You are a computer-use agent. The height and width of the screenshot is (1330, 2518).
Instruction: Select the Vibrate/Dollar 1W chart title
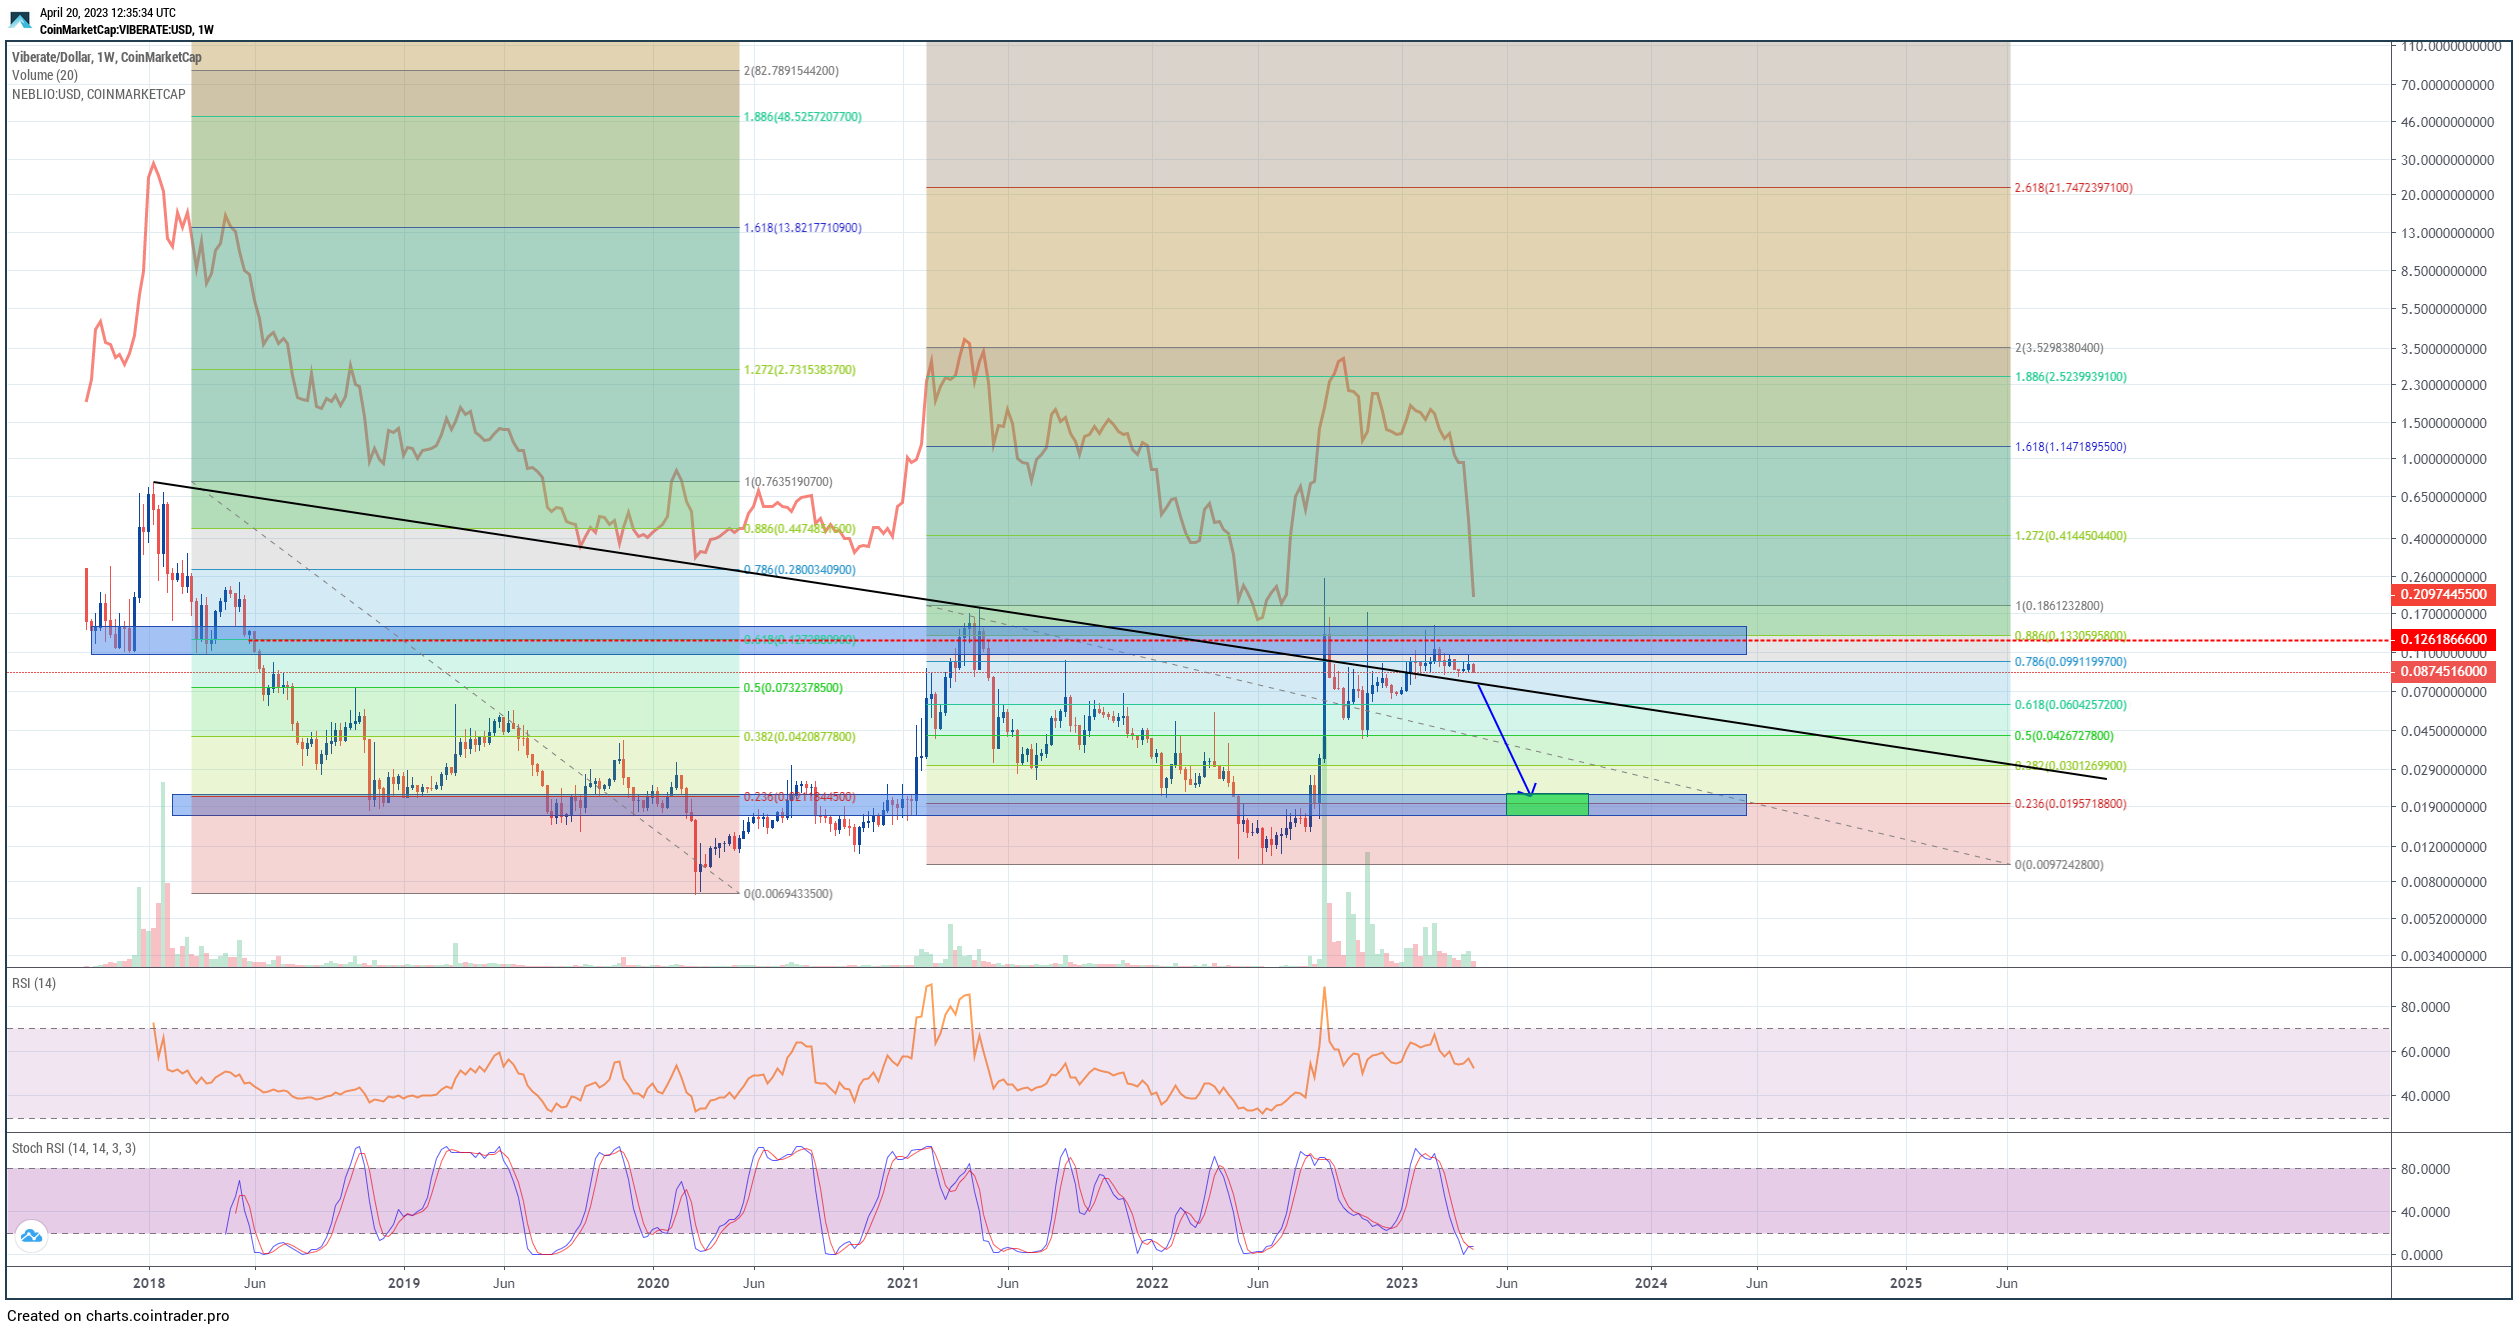[x=106, y=57]
